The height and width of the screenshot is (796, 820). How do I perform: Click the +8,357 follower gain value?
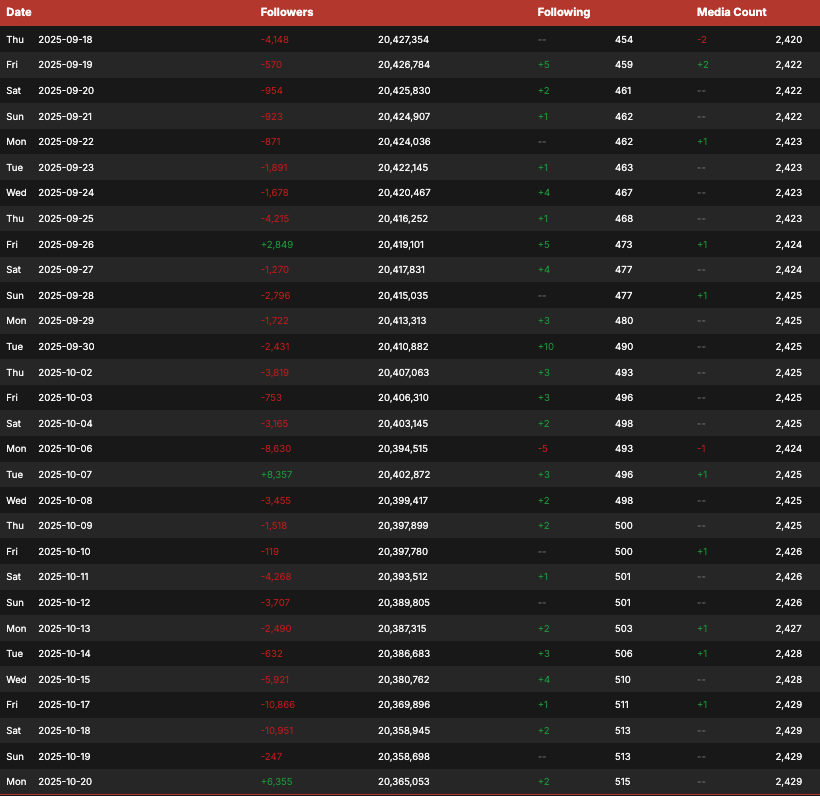point(276,474)
